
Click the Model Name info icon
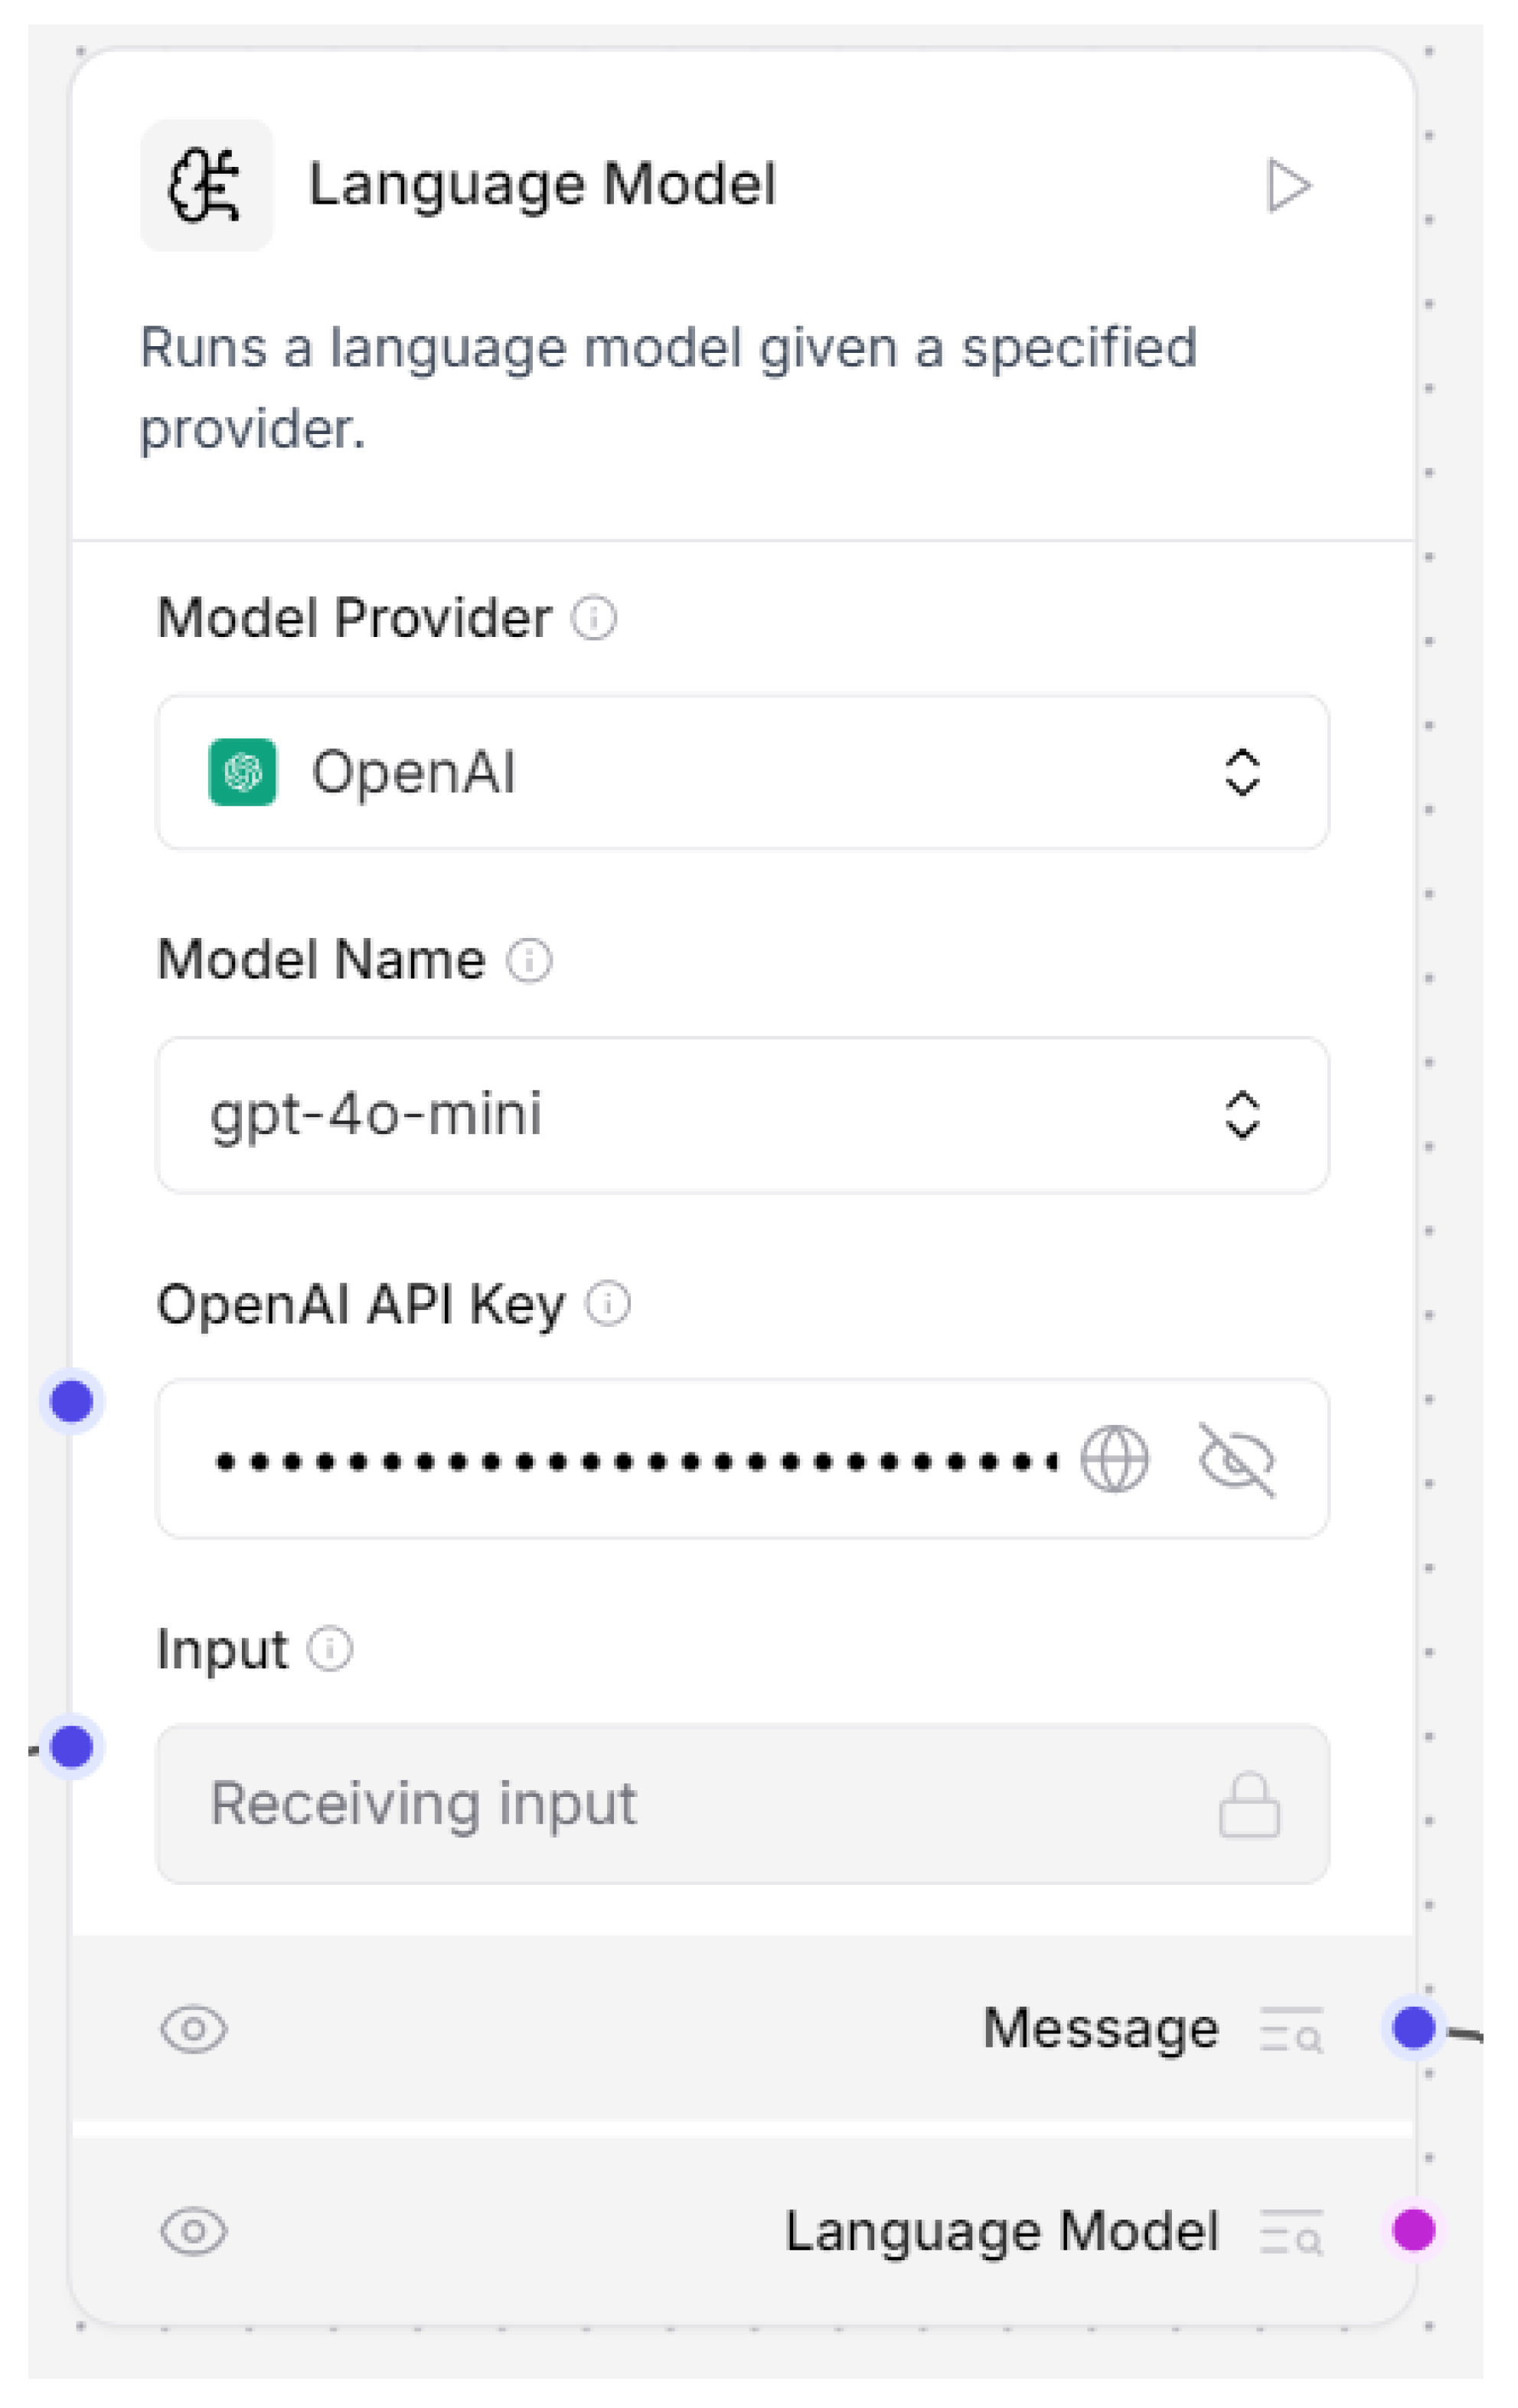pyautogui.click(x=528, y=960)
